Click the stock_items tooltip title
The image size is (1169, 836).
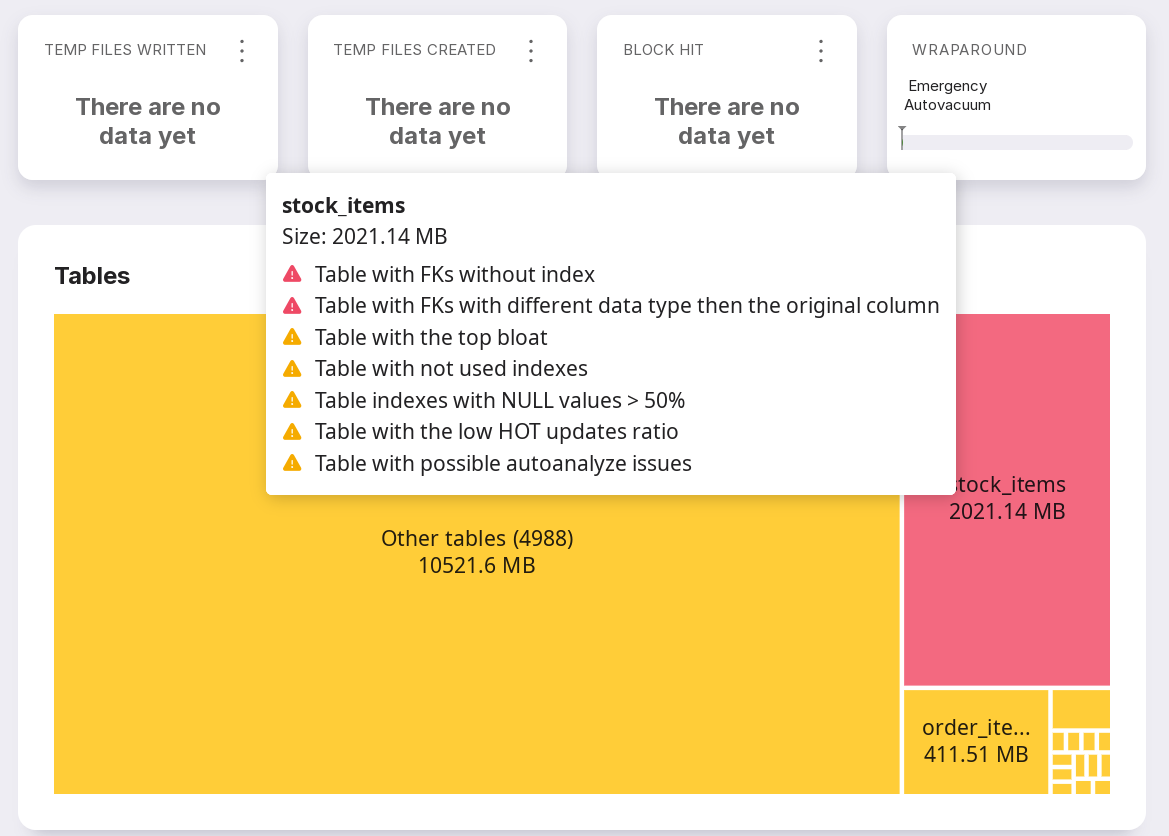tap(343, 205)
